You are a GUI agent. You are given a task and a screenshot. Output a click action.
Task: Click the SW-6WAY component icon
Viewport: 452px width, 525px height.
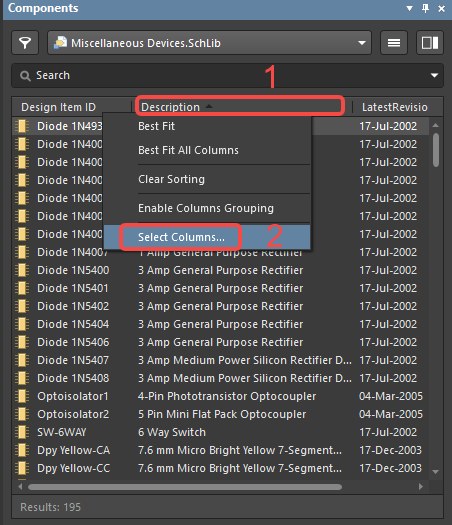(x=22, y=432)
